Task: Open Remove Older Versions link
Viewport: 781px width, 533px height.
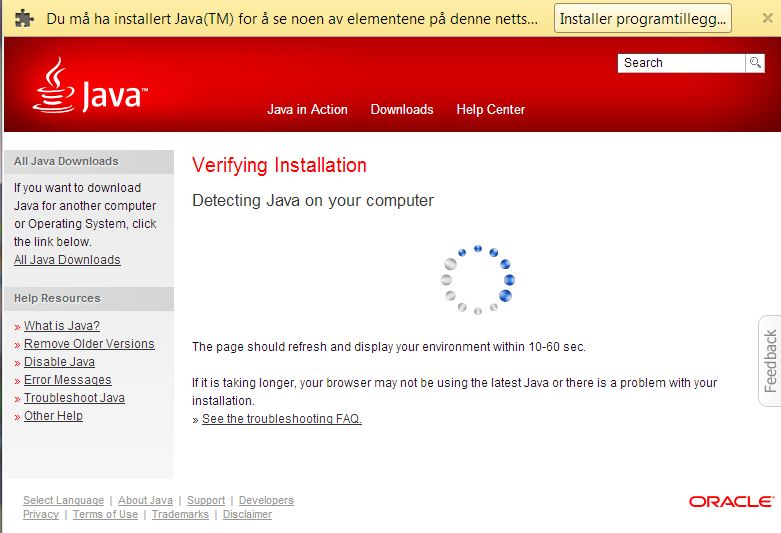Action: tap(89, 344)
